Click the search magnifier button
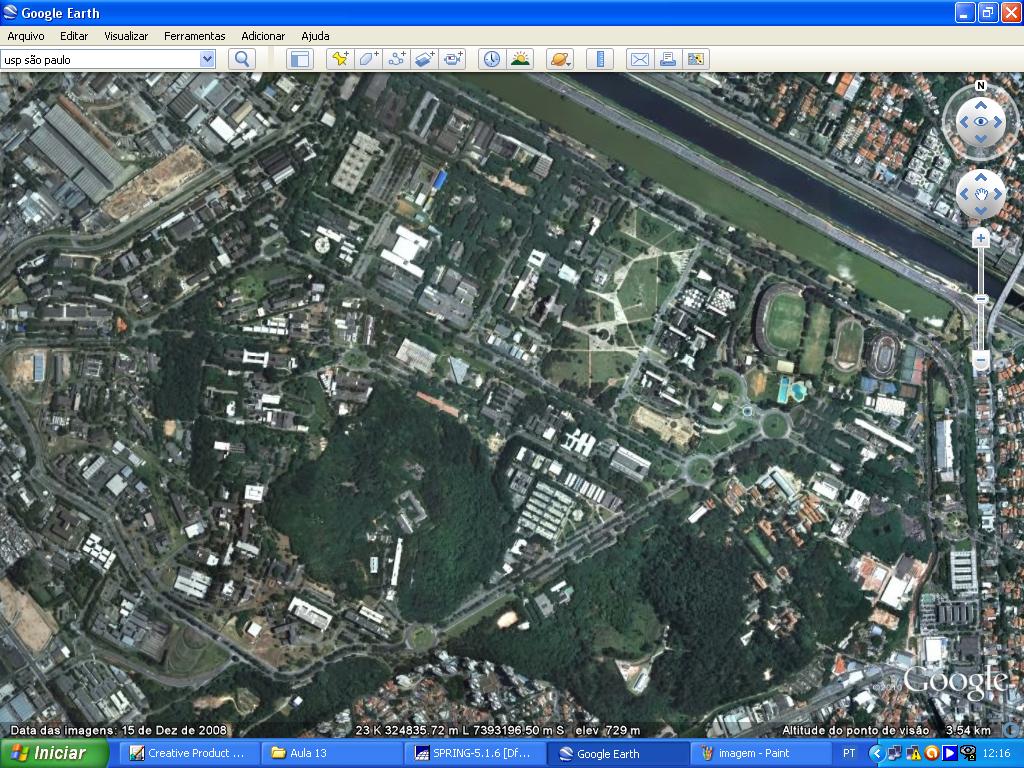 tap(242, 59)
